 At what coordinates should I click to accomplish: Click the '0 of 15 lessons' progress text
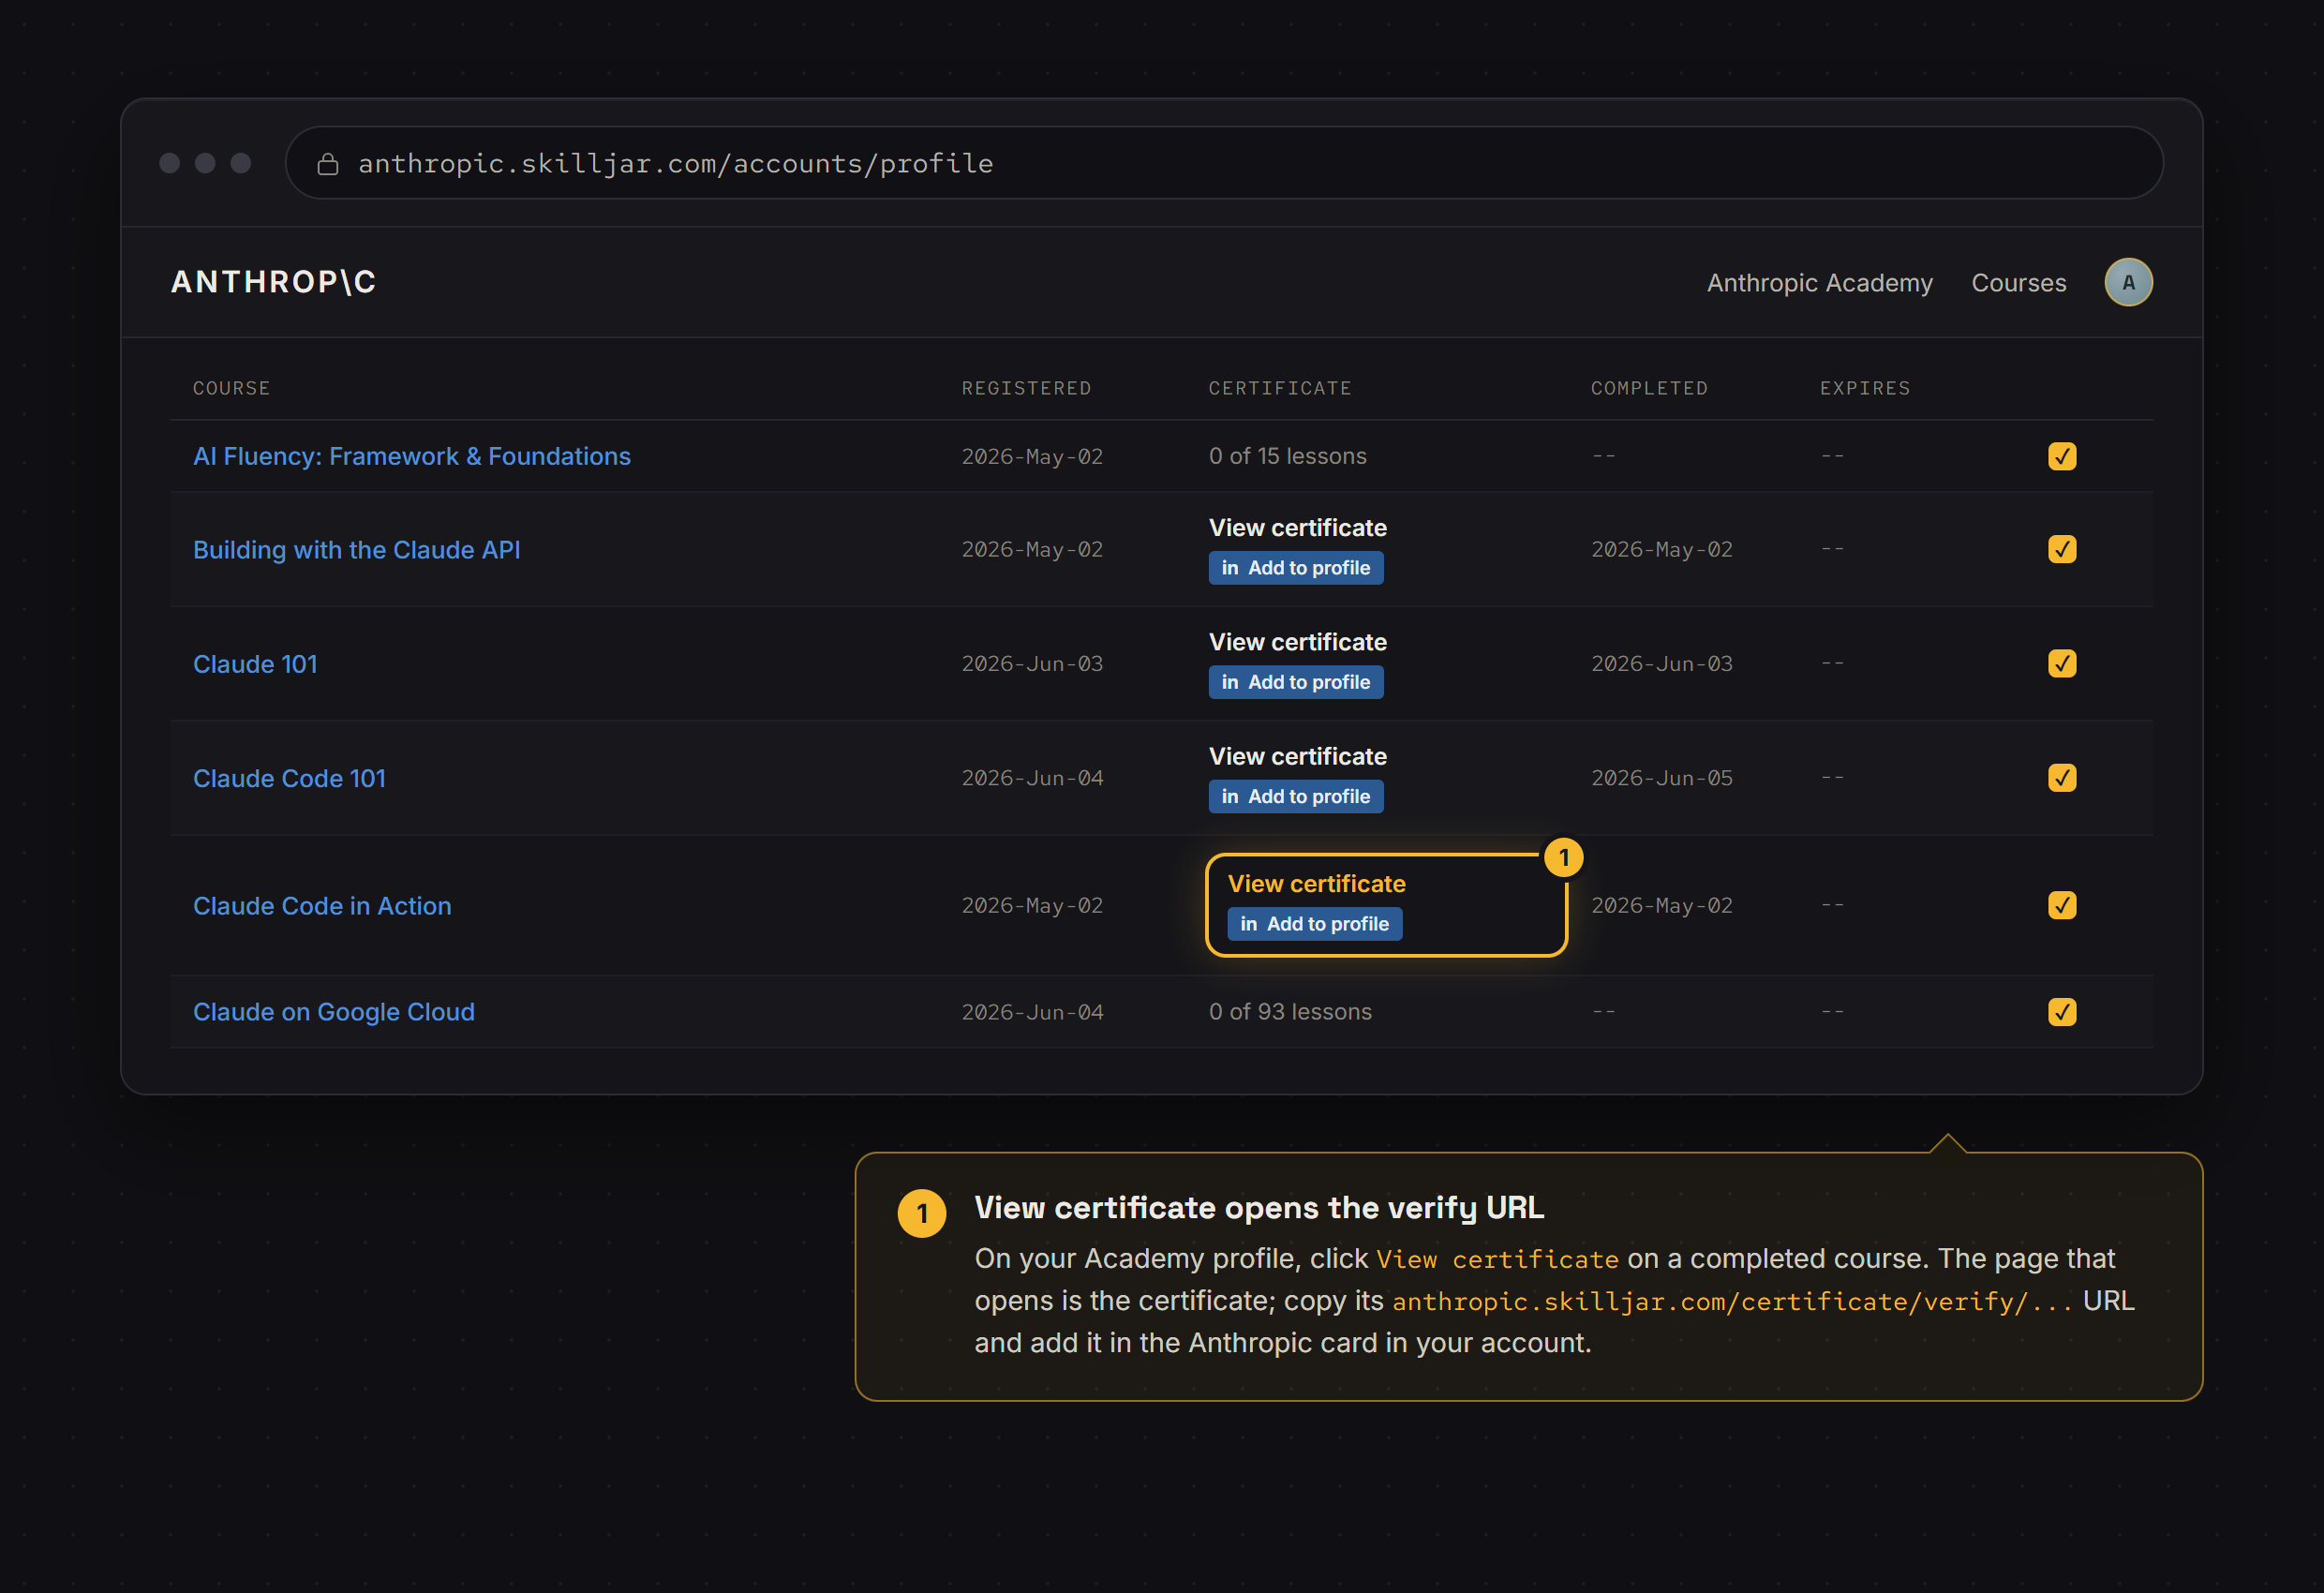(1287, 456)
